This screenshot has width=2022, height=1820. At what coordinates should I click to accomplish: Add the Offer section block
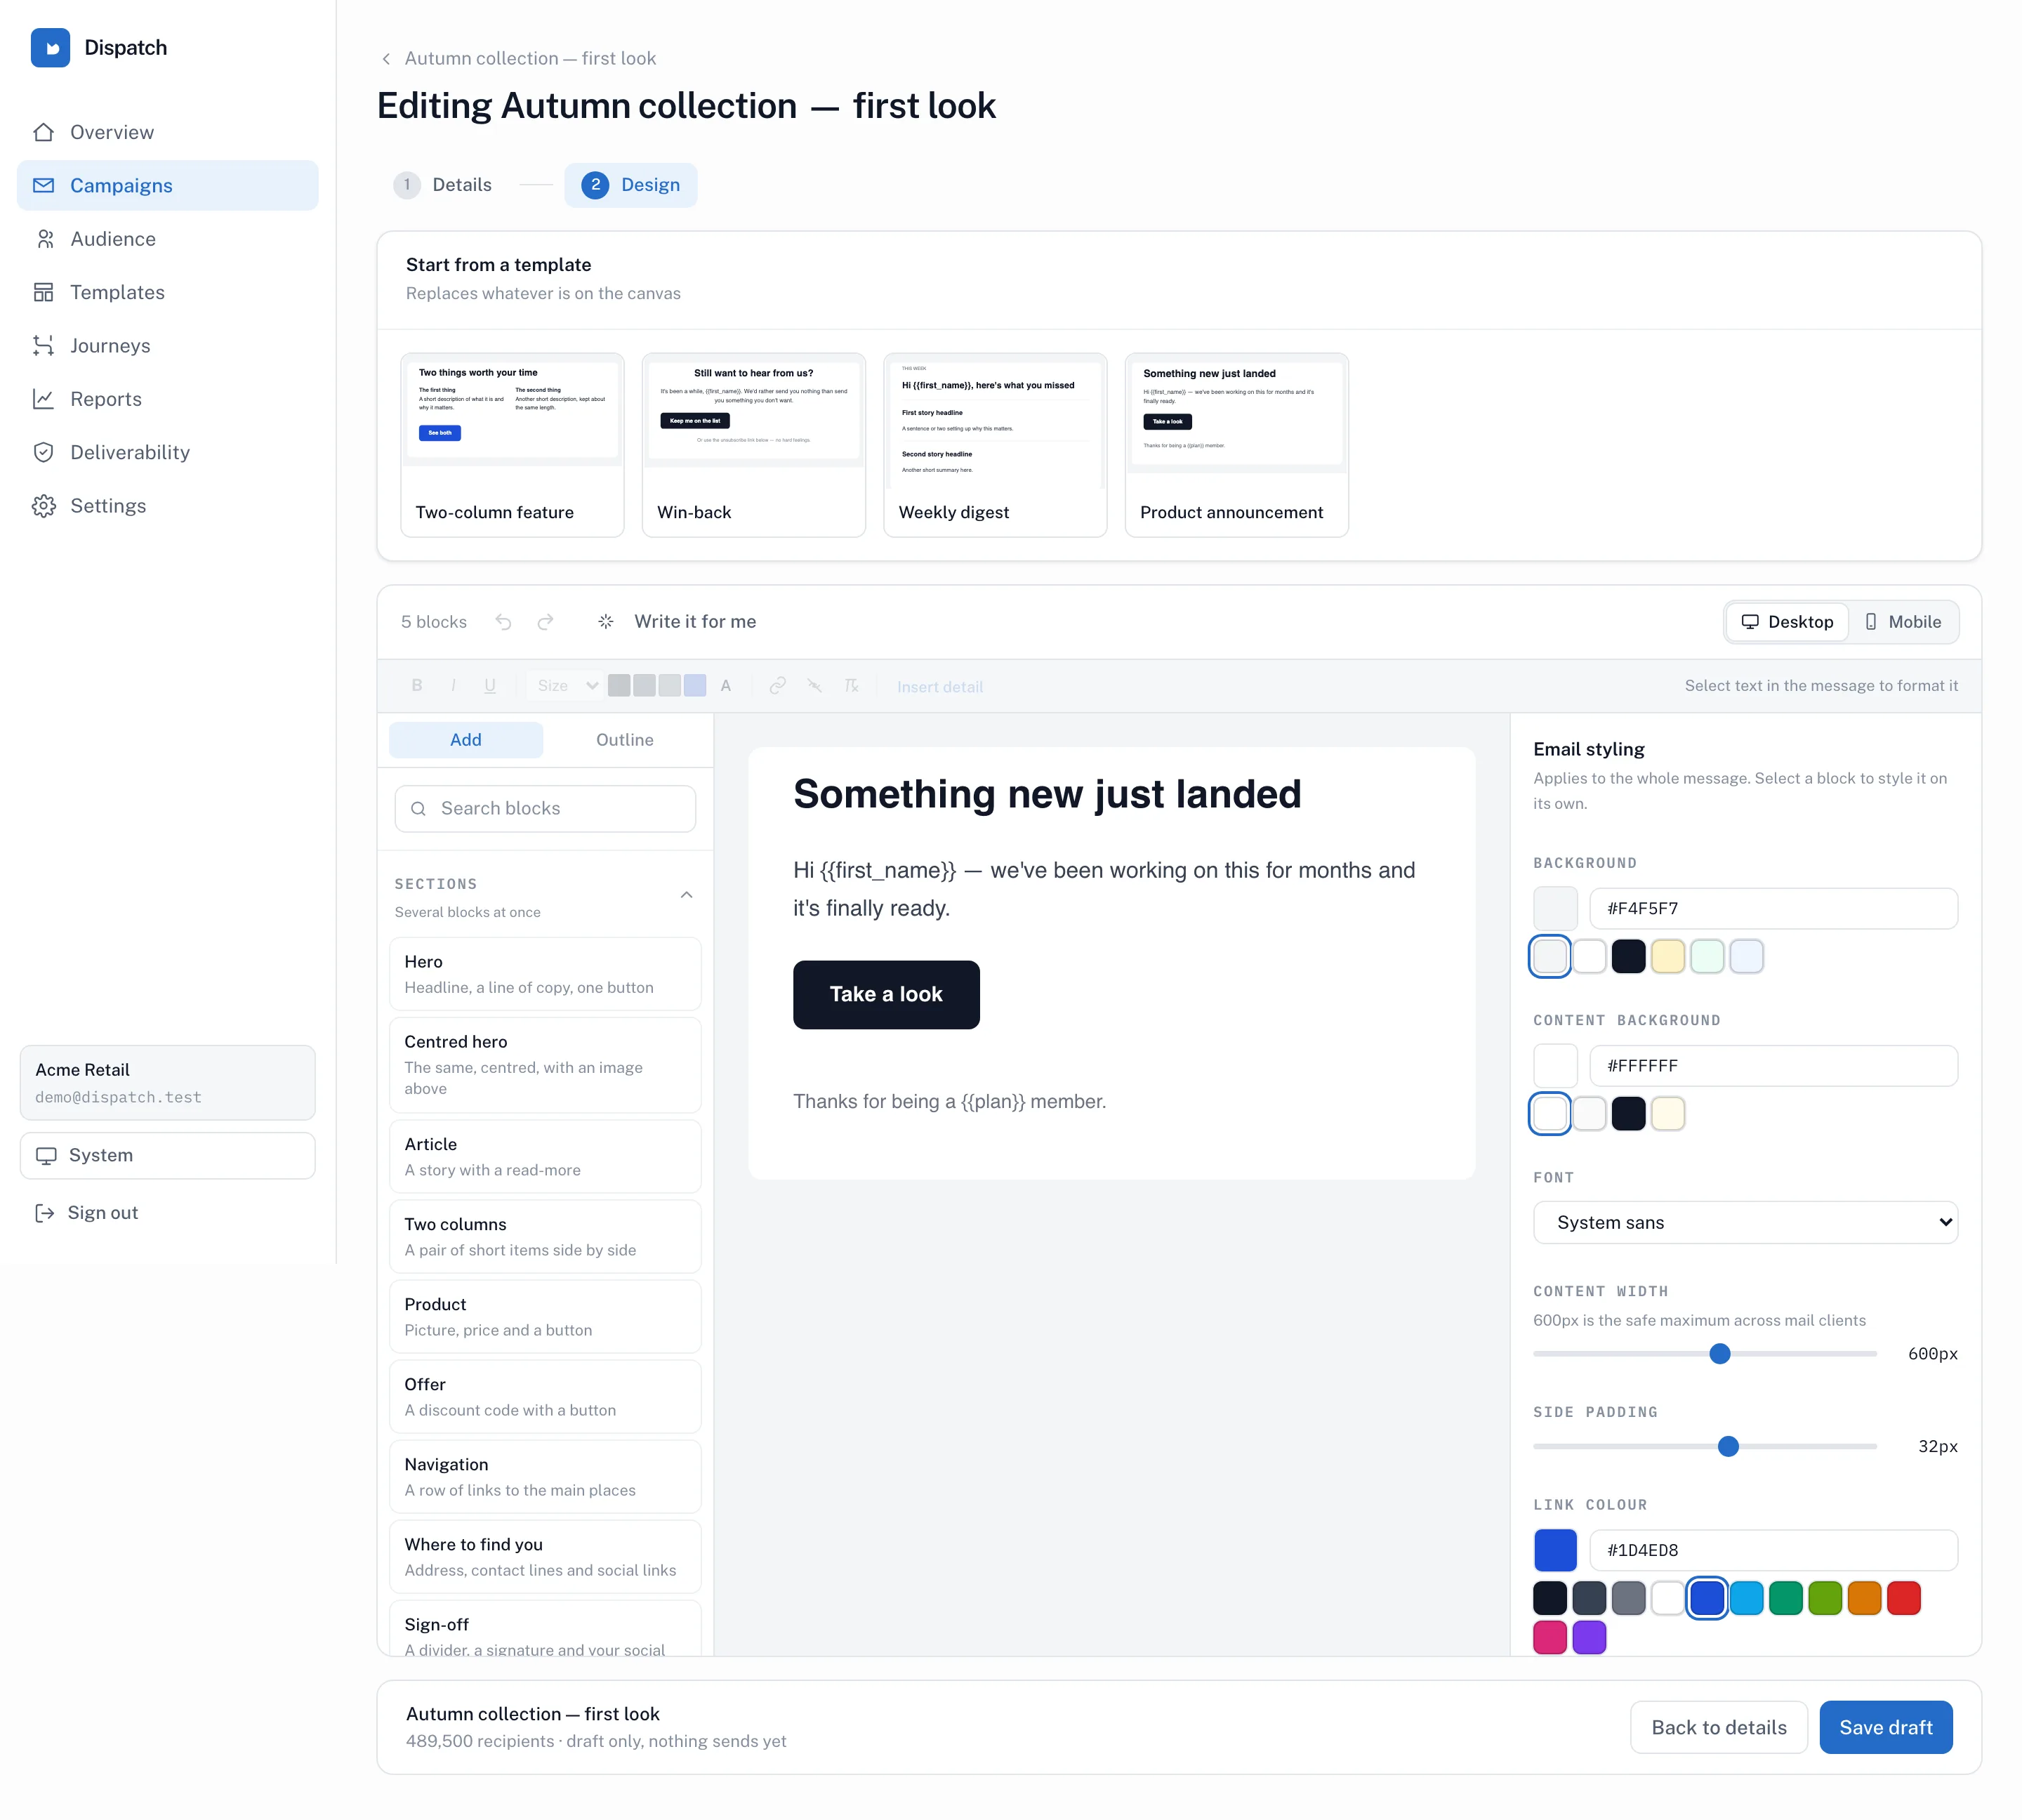point(545,1396)
